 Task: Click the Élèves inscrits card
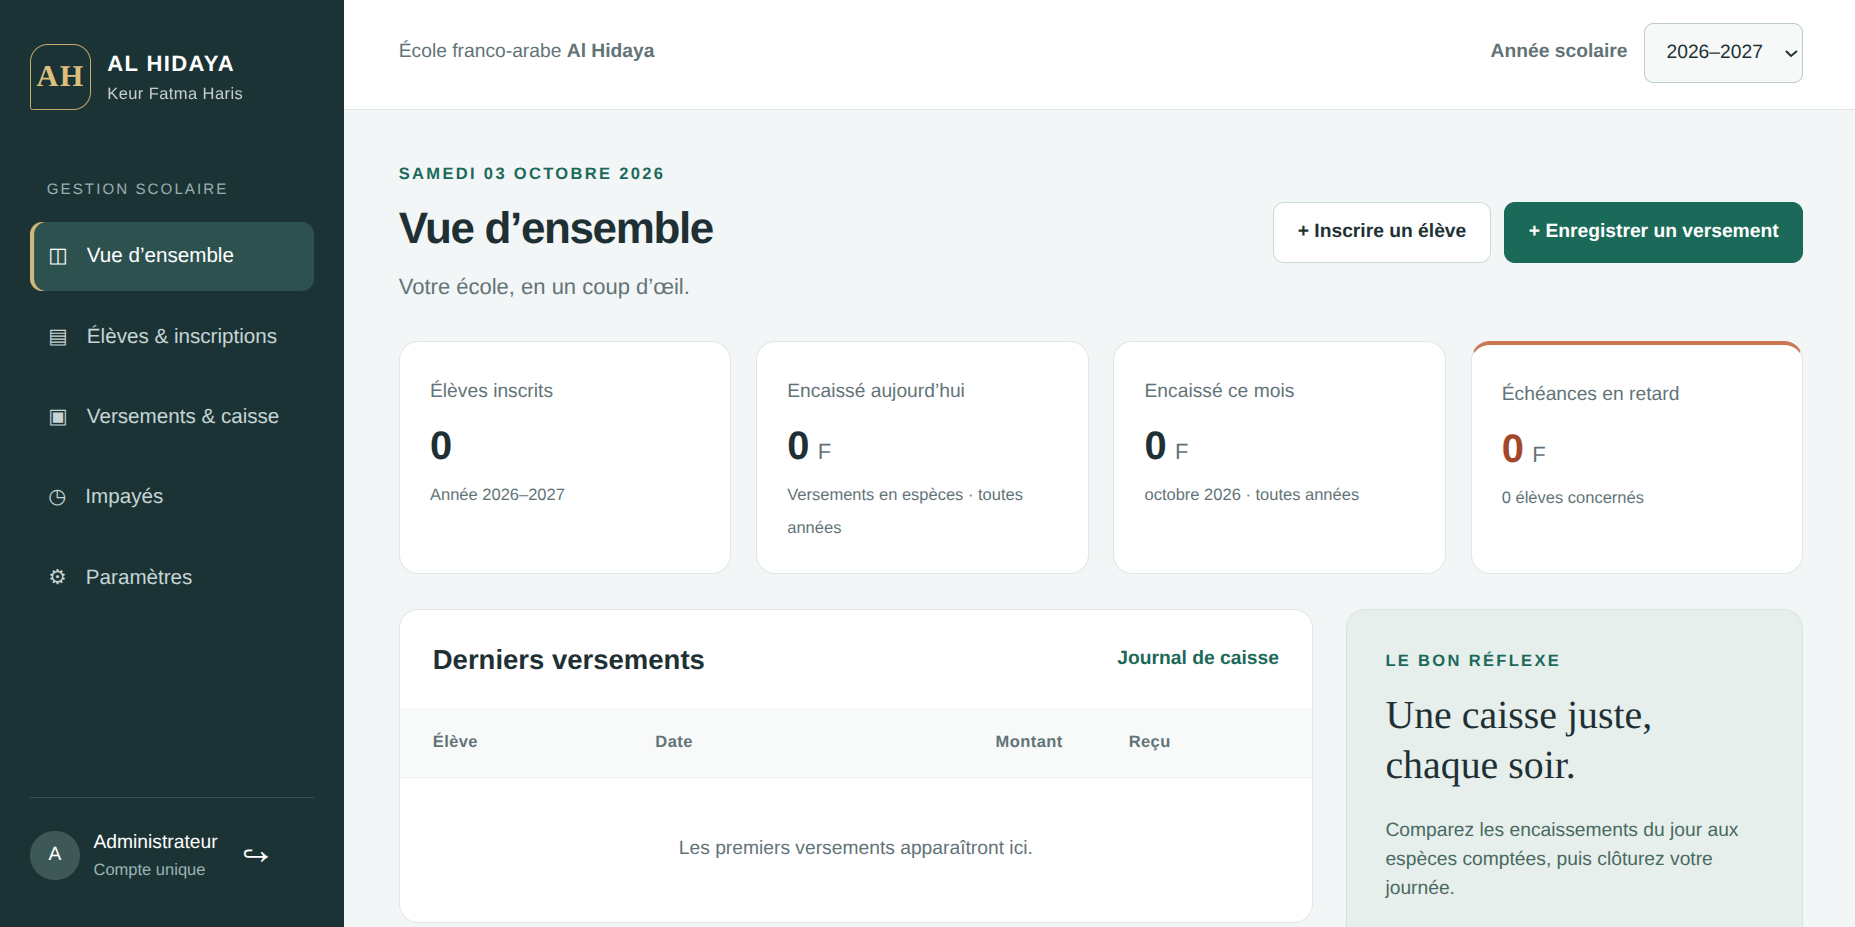[x=565, y=457]
